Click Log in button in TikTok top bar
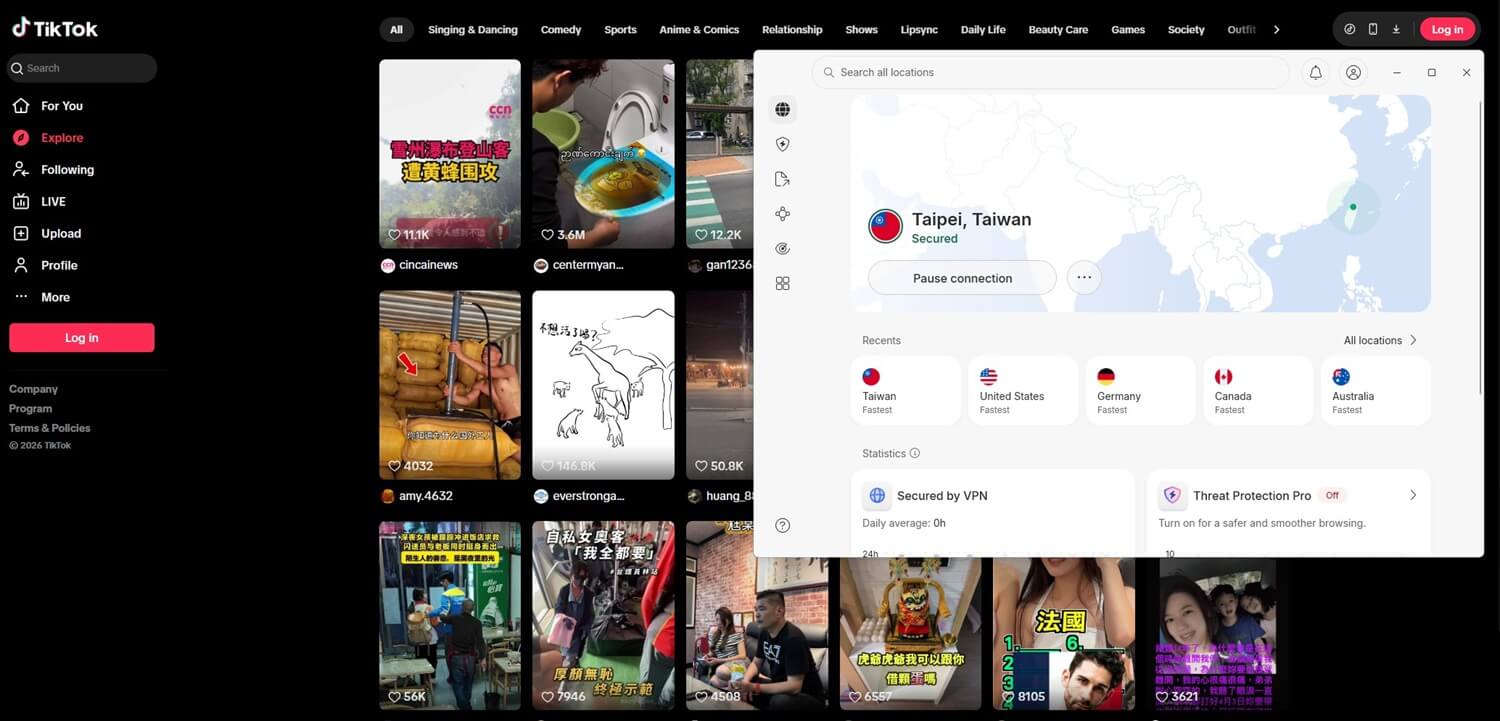Screen dimensions: 1500x721 tap(1447, 29)
